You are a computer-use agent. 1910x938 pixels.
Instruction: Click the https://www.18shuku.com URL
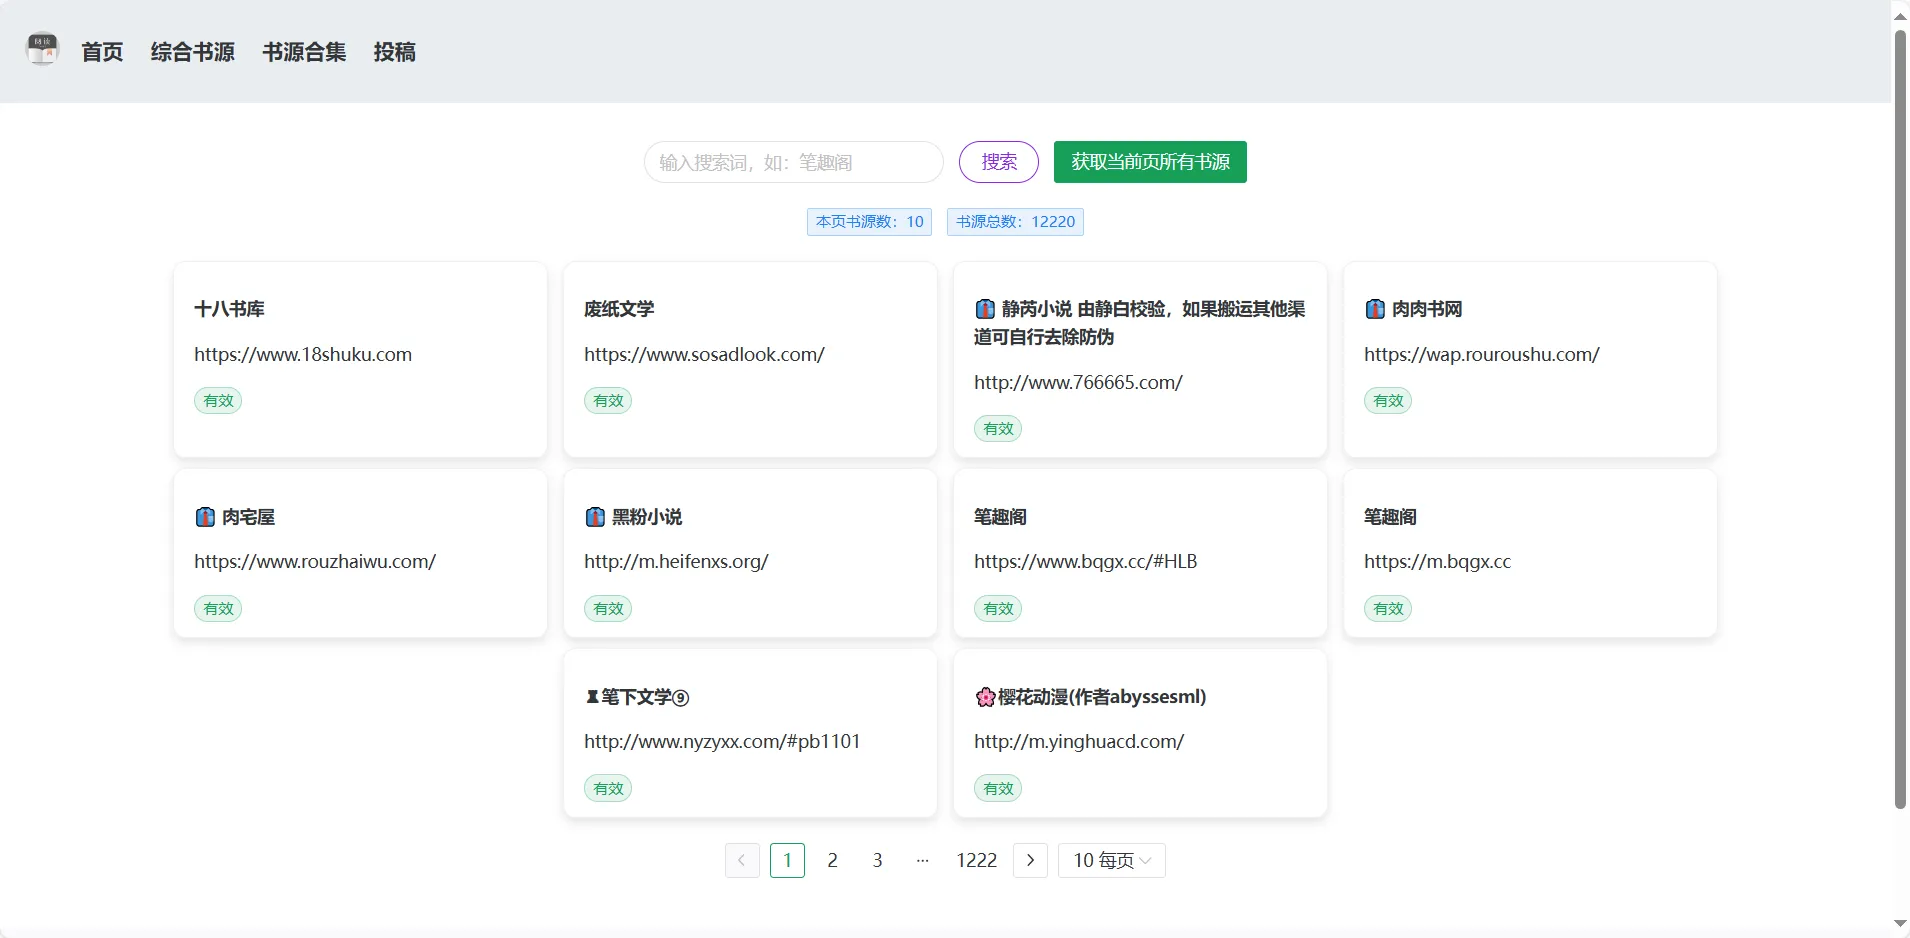tap(303, 354)
